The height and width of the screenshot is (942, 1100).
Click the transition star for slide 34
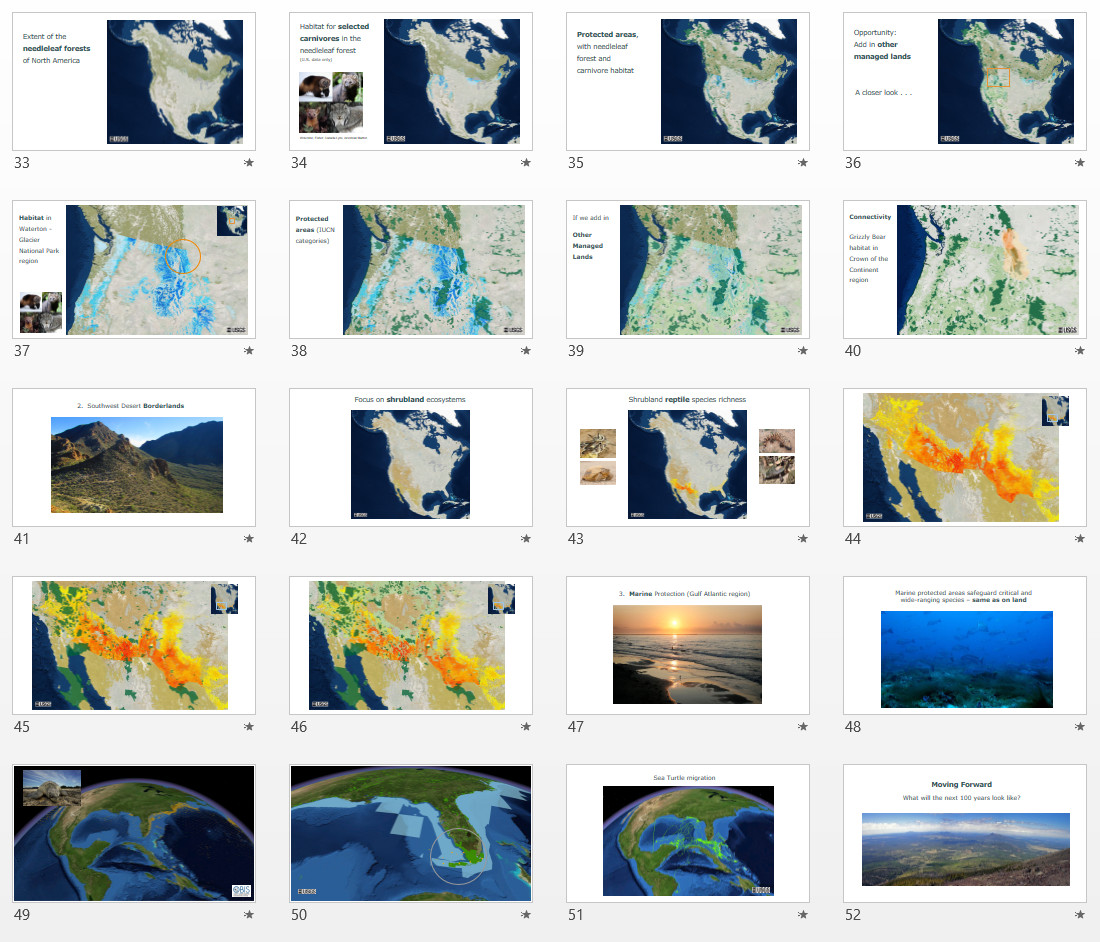pyautogui.click(x=525, y=163)
